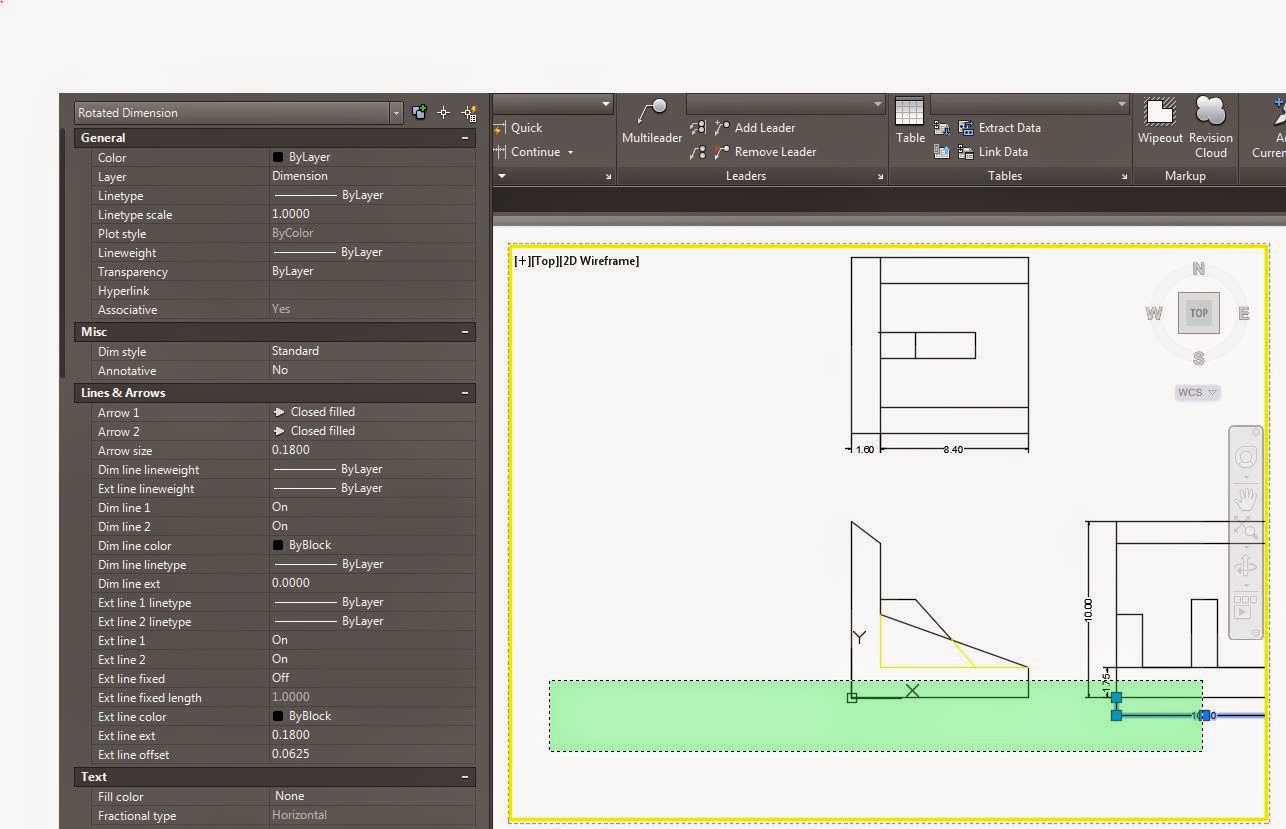1286x829 pixels.
Task: Select the Wipeout tool
Action: 1160,112
